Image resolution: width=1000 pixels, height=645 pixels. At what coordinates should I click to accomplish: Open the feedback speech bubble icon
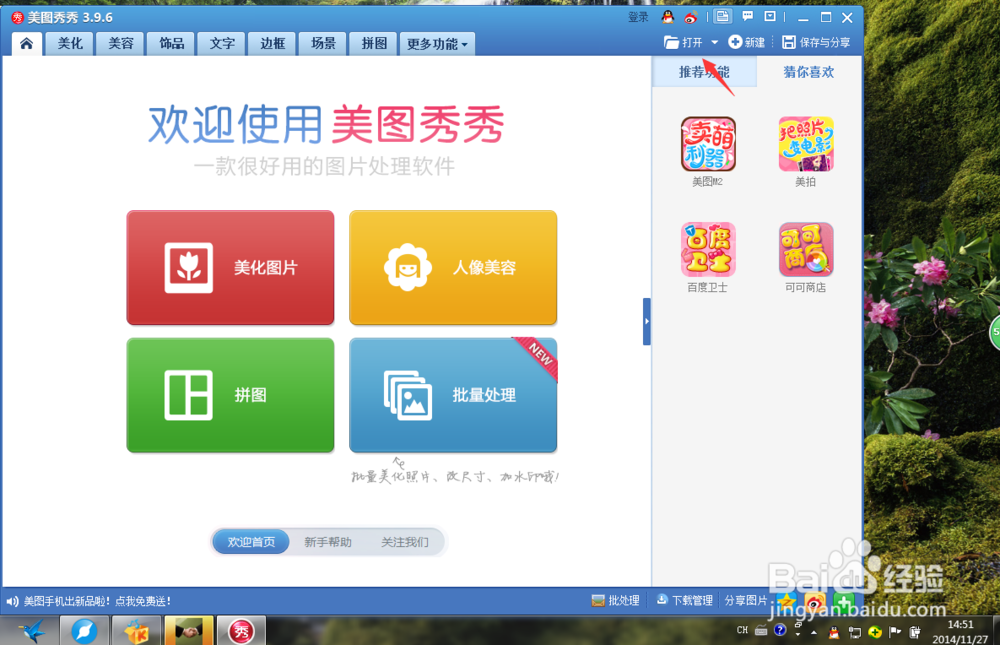(x=747, y=16)
